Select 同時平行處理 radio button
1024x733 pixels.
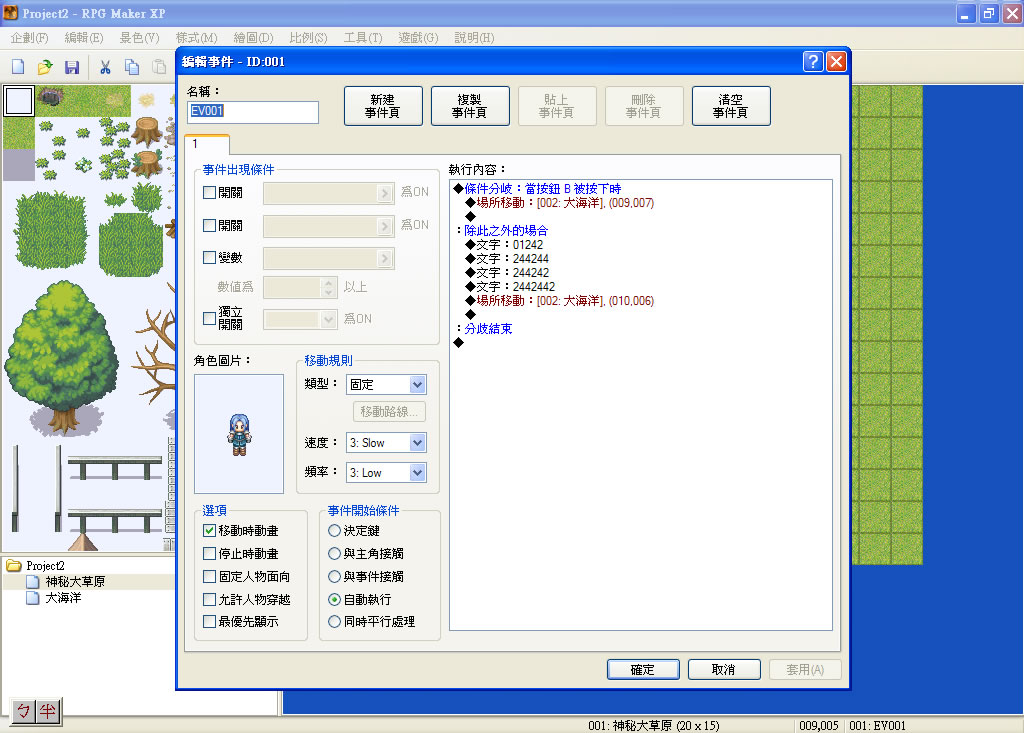334,621
